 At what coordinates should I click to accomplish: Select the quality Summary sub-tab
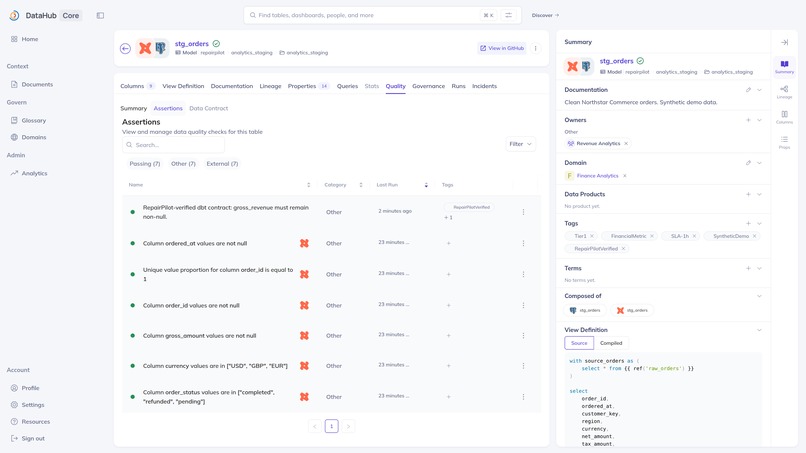pyautogui.click(x=134, y=108)
